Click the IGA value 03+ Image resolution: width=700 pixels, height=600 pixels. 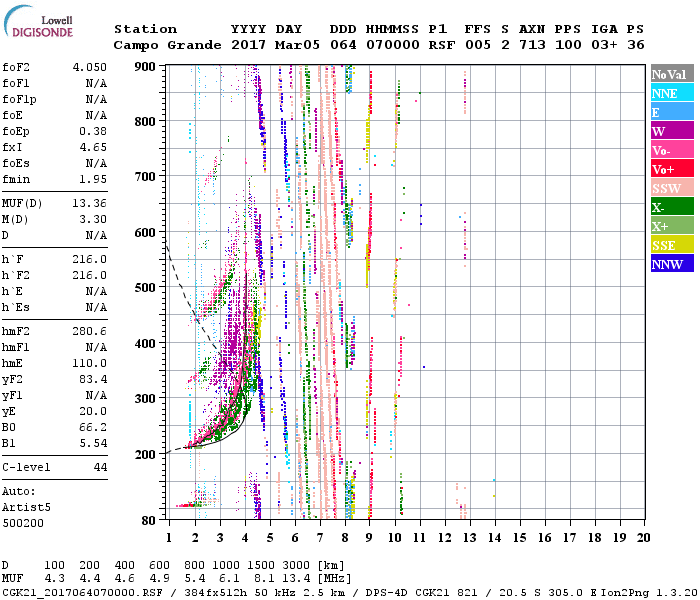click(x=604, y=45)
